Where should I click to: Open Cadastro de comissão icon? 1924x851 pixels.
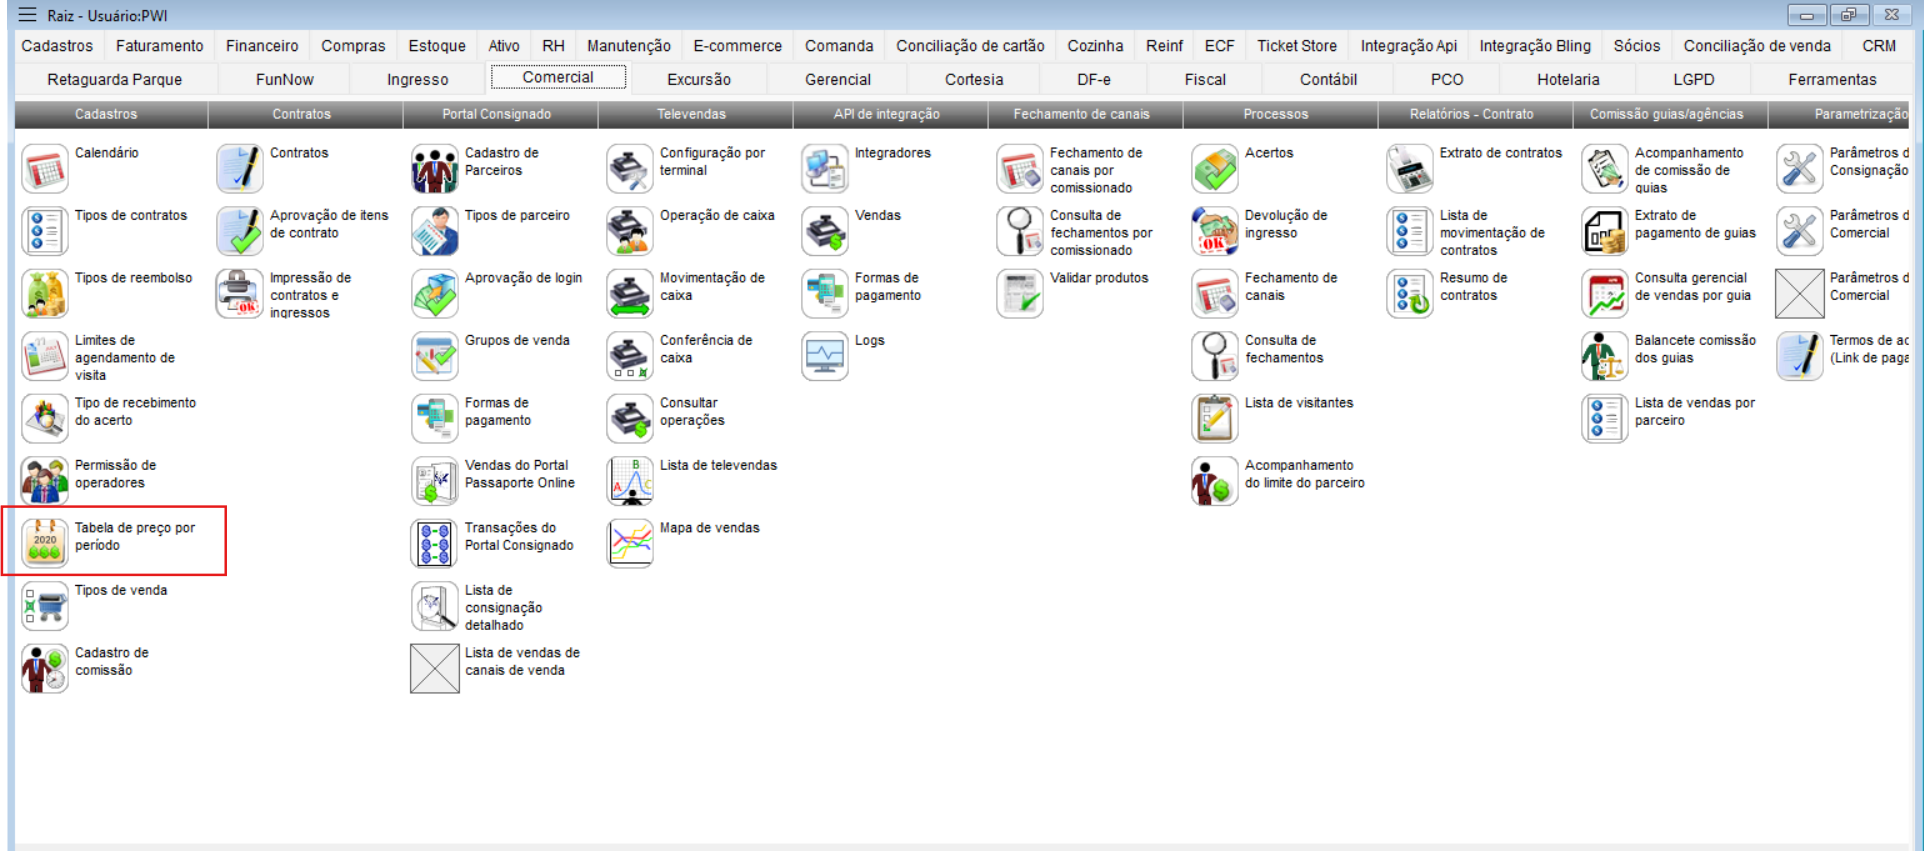(45, 669)
